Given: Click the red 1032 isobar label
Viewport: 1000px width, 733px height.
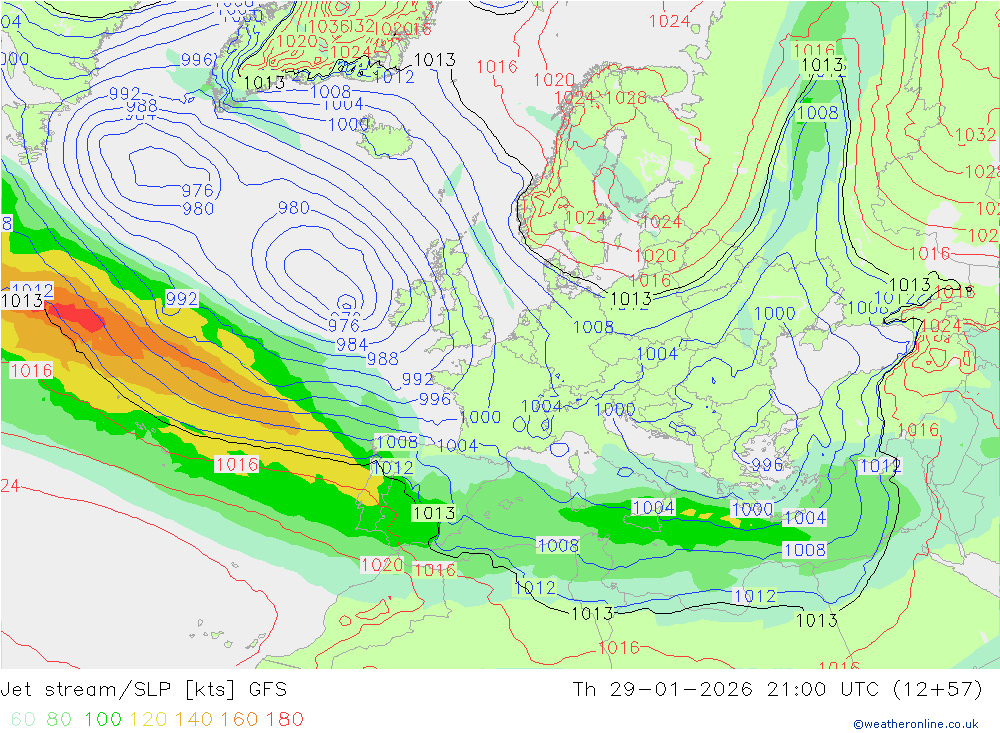Looking at the screenshot, I should tap(976, 135).
